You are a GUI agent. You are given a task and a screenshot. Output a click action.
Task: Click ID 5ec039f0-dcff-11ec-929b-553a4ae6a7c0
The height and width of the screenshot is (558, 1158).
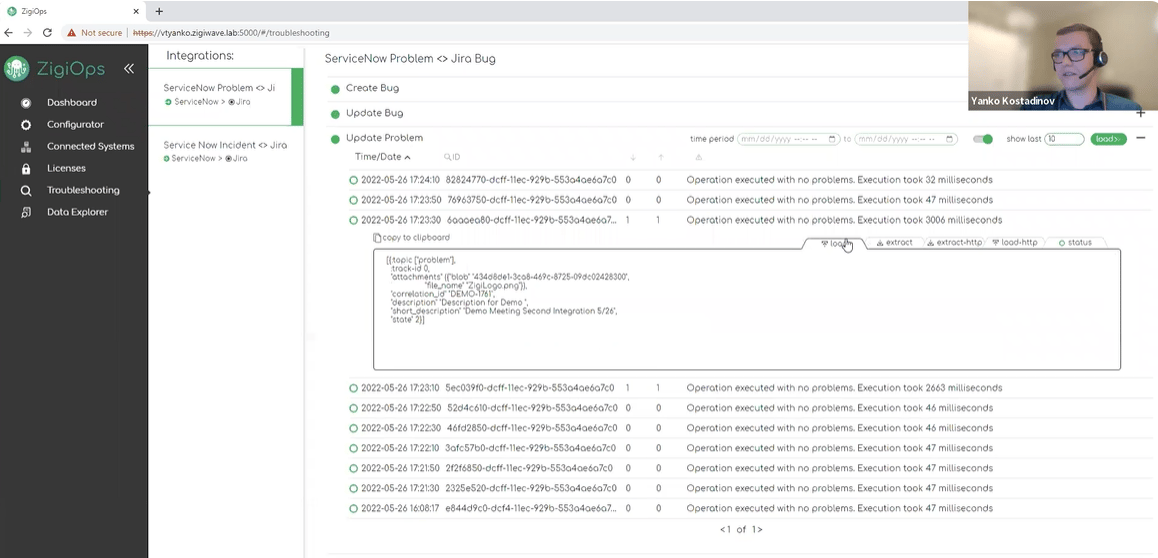point(530,388)
